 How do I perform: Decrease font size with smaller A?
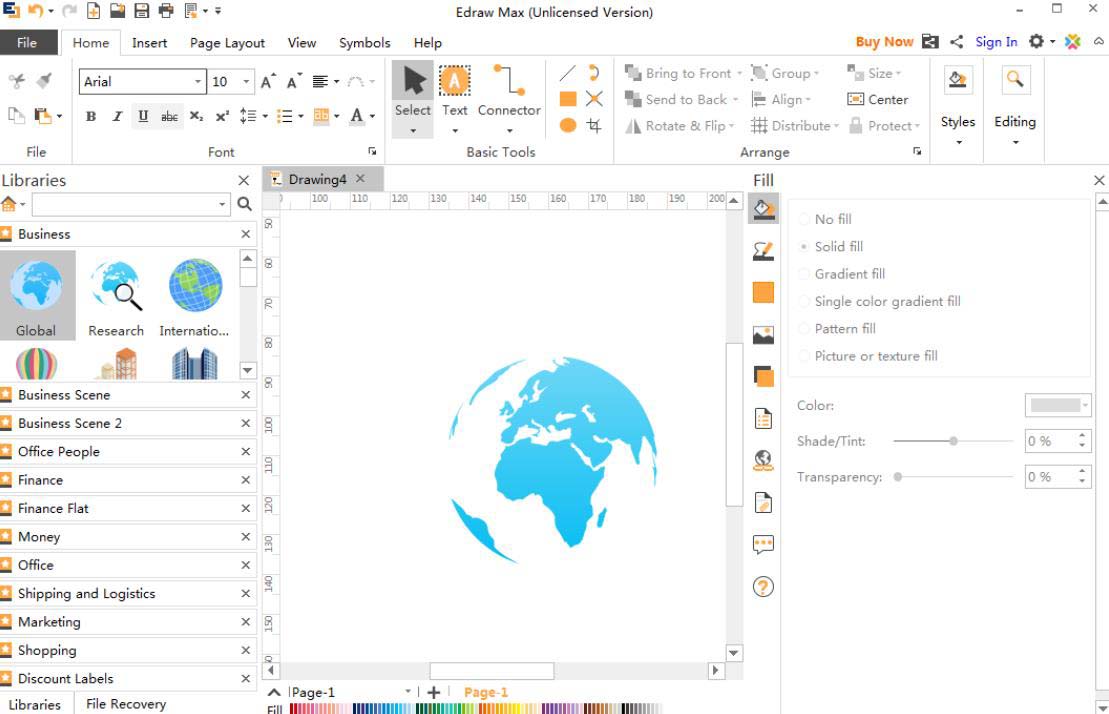[x=294, y=82]
